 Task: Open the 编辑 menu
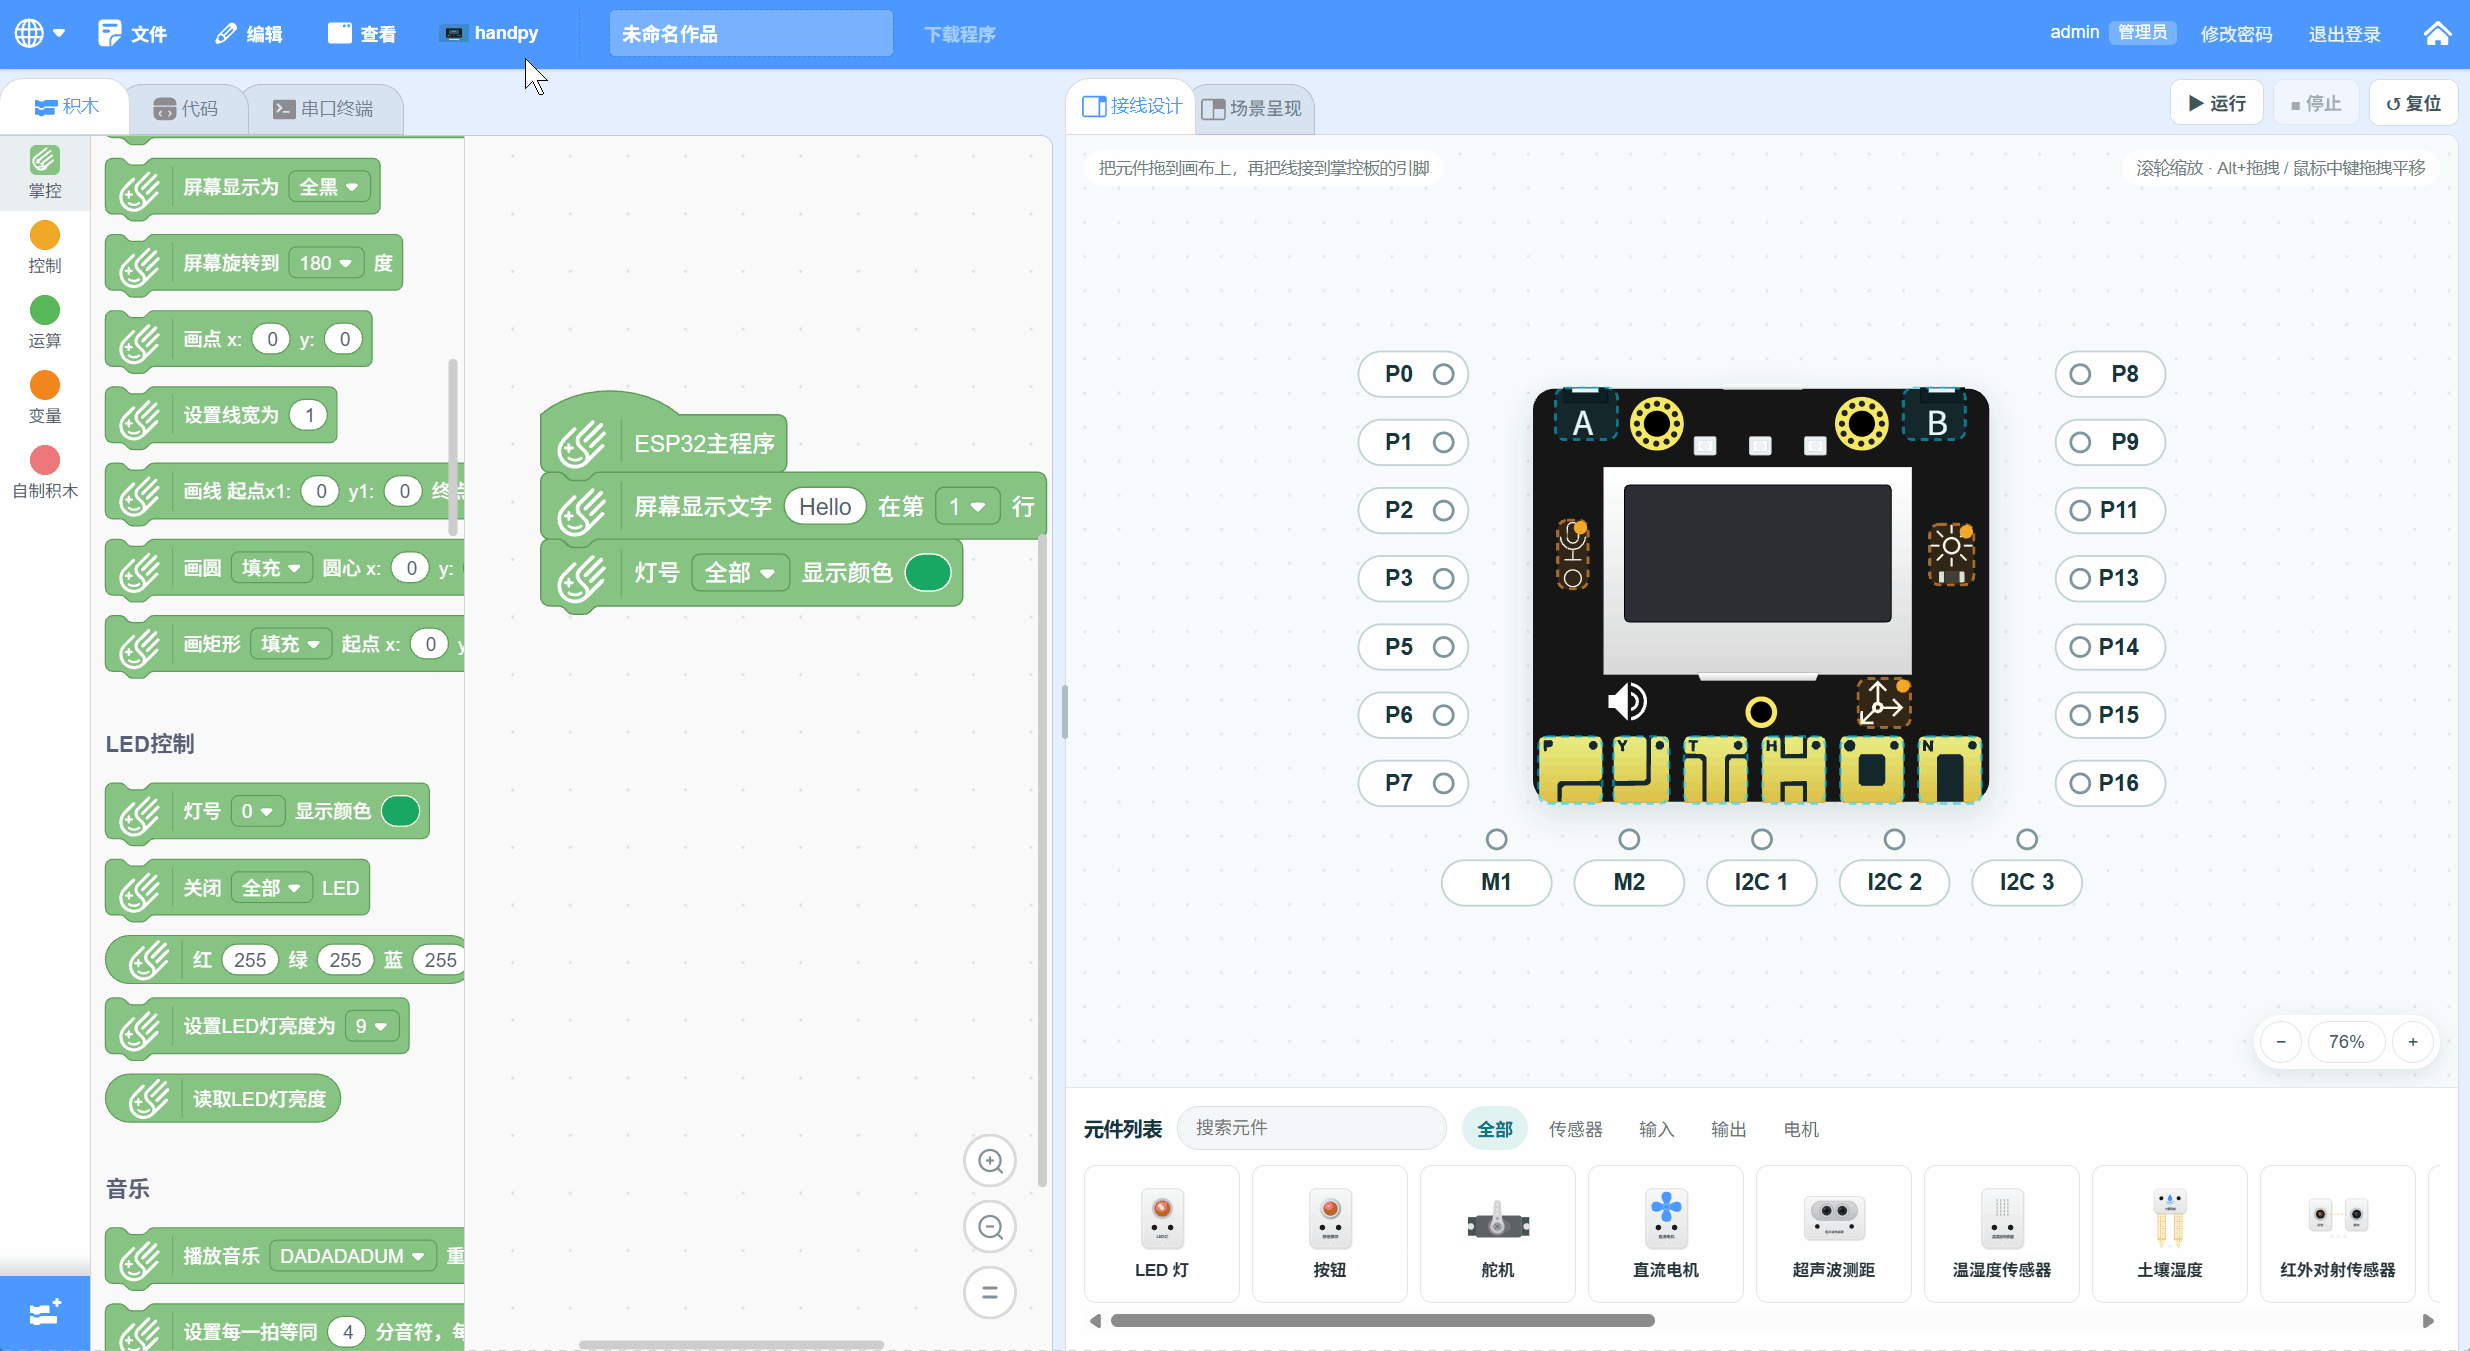coord(249,34)
